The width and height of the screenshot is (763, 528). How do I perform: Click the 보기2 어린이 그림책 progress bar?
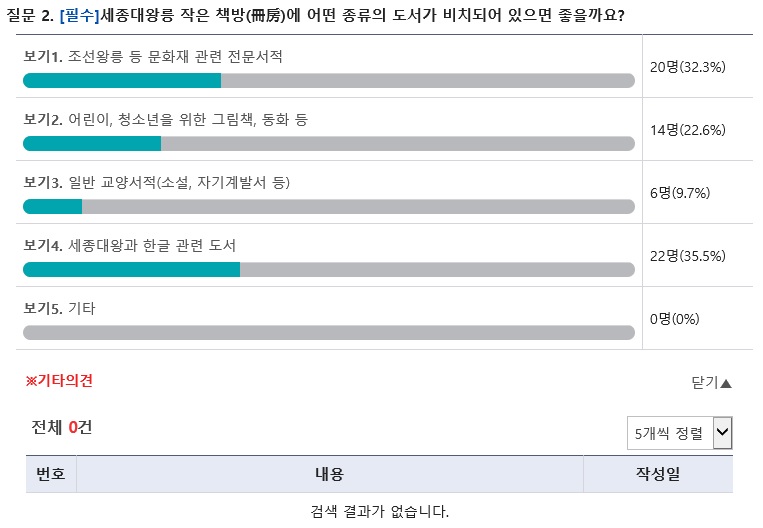(x=328, y=144)
